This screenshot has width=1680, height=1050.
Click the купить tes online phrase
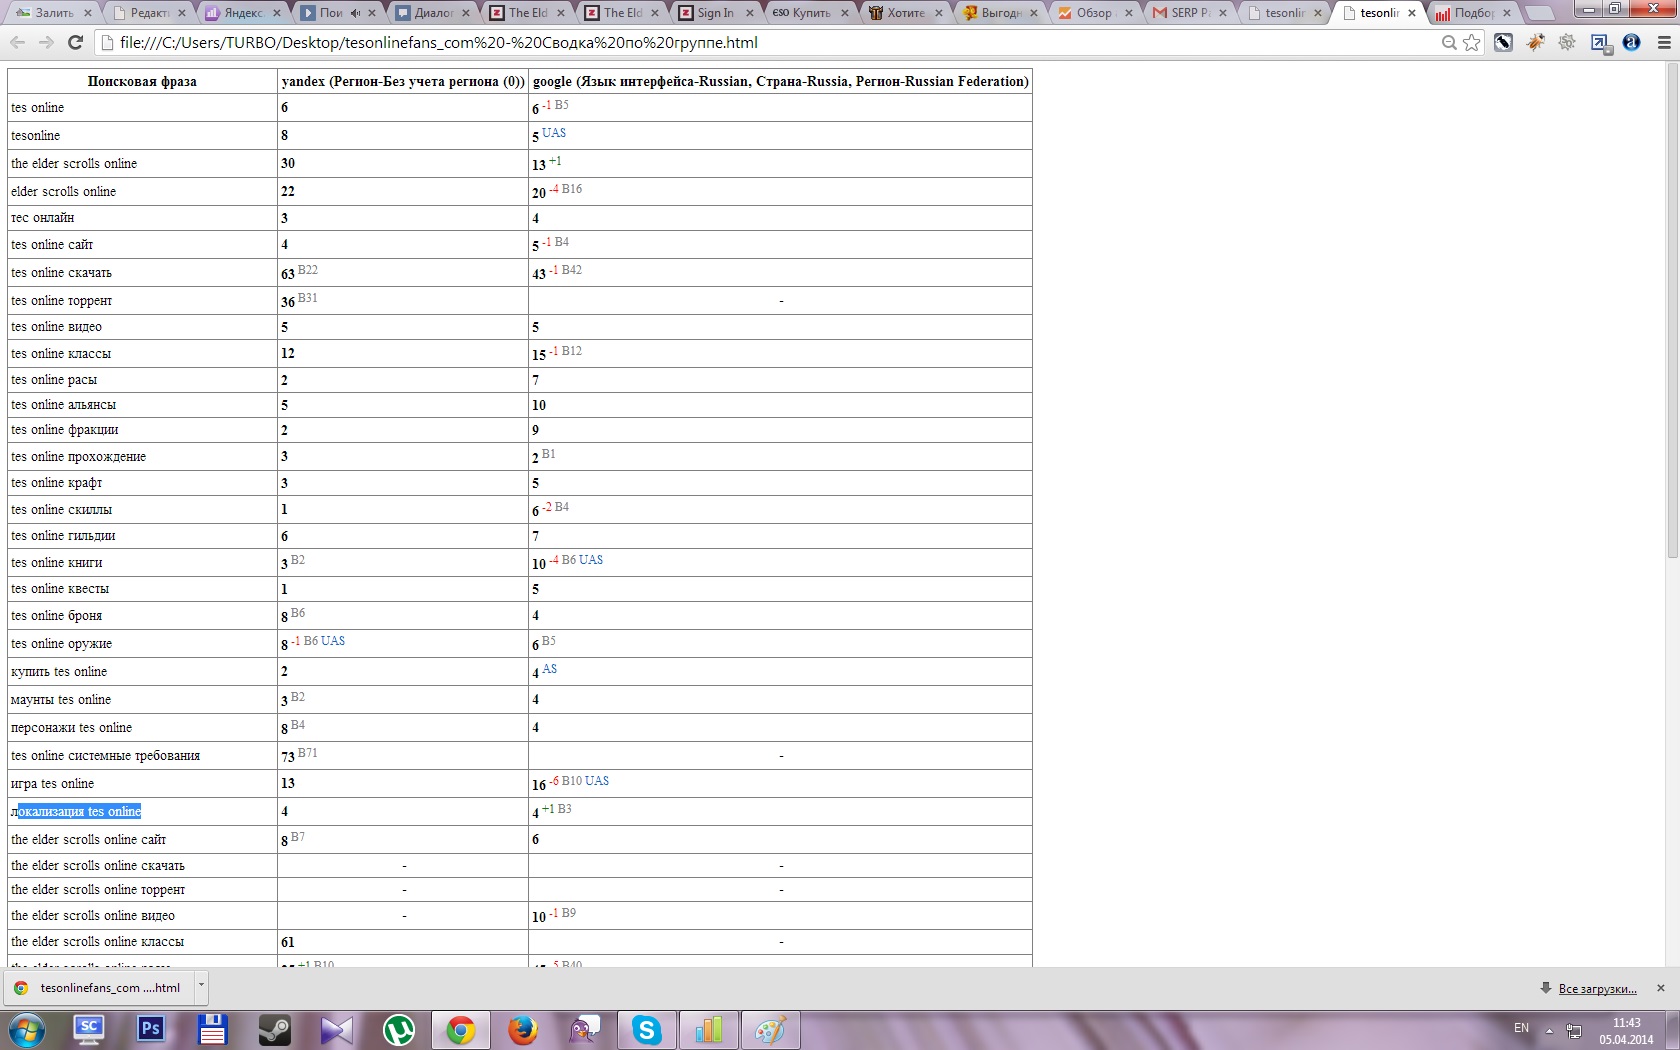(59, 672)
